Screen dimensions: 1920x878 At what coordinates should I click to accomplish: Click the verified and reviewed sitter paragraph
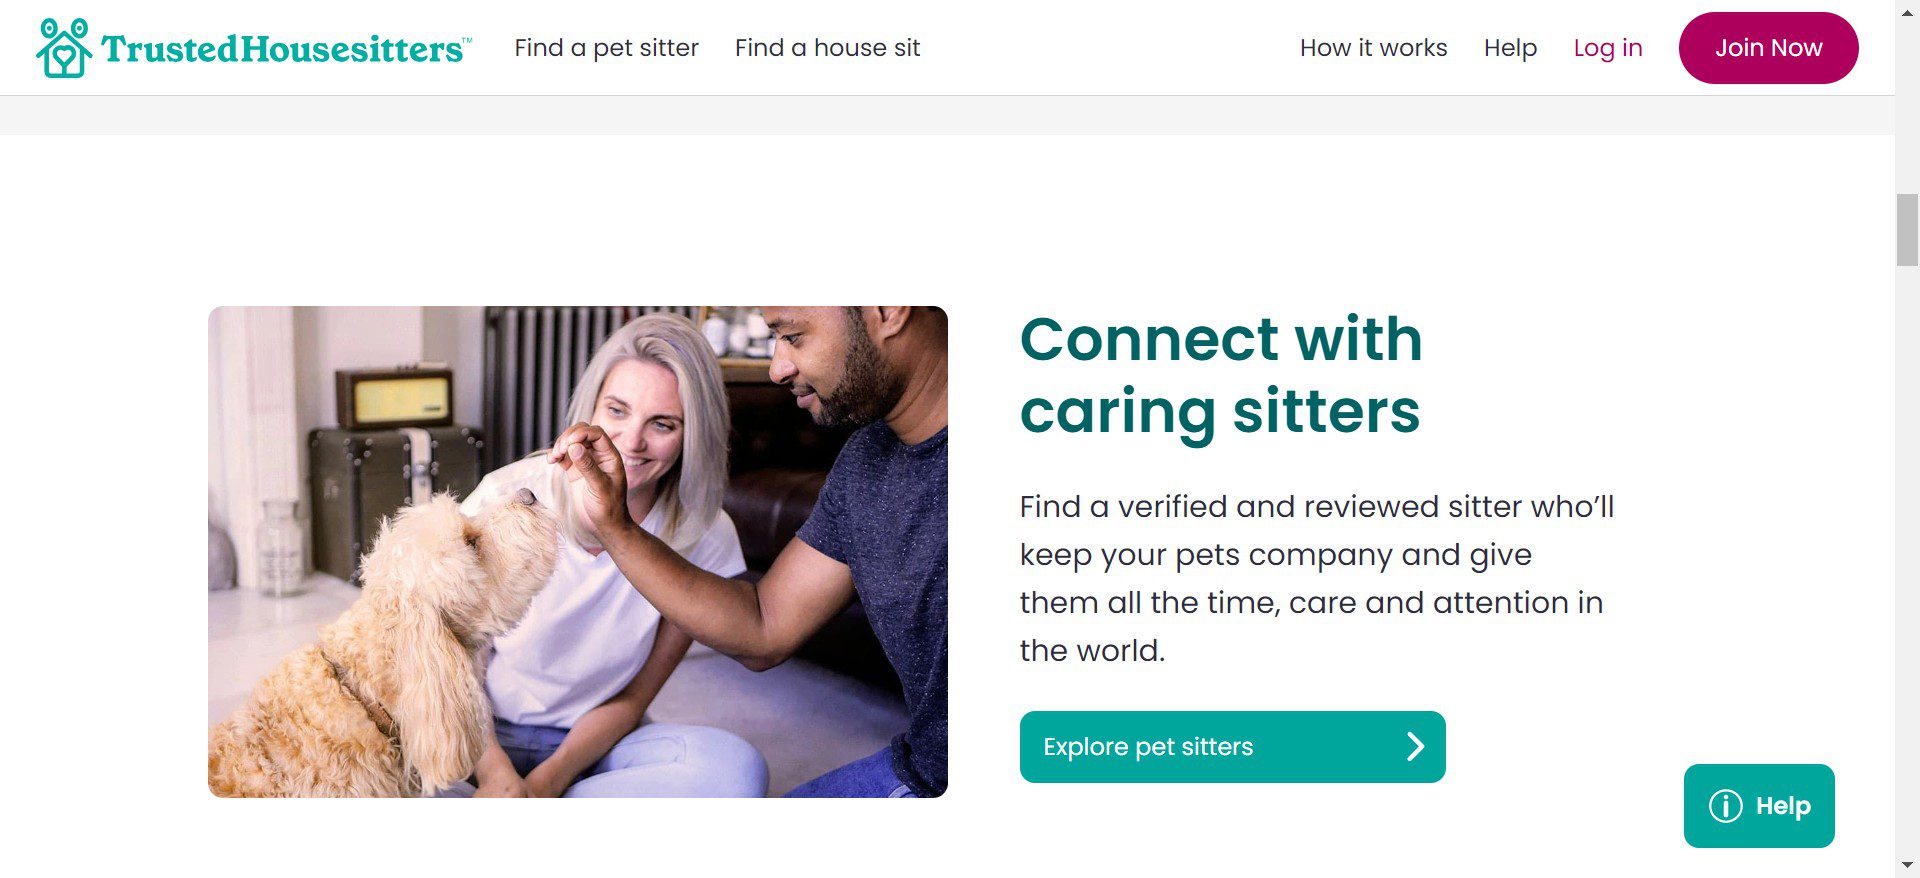(x=1316, y=578)
